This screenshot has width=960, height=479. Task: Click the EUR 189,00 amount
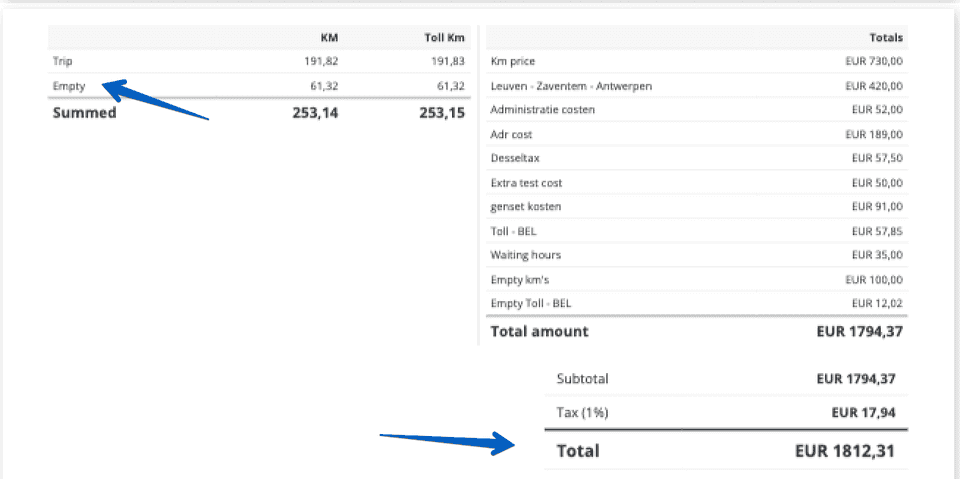click(874, 134)
